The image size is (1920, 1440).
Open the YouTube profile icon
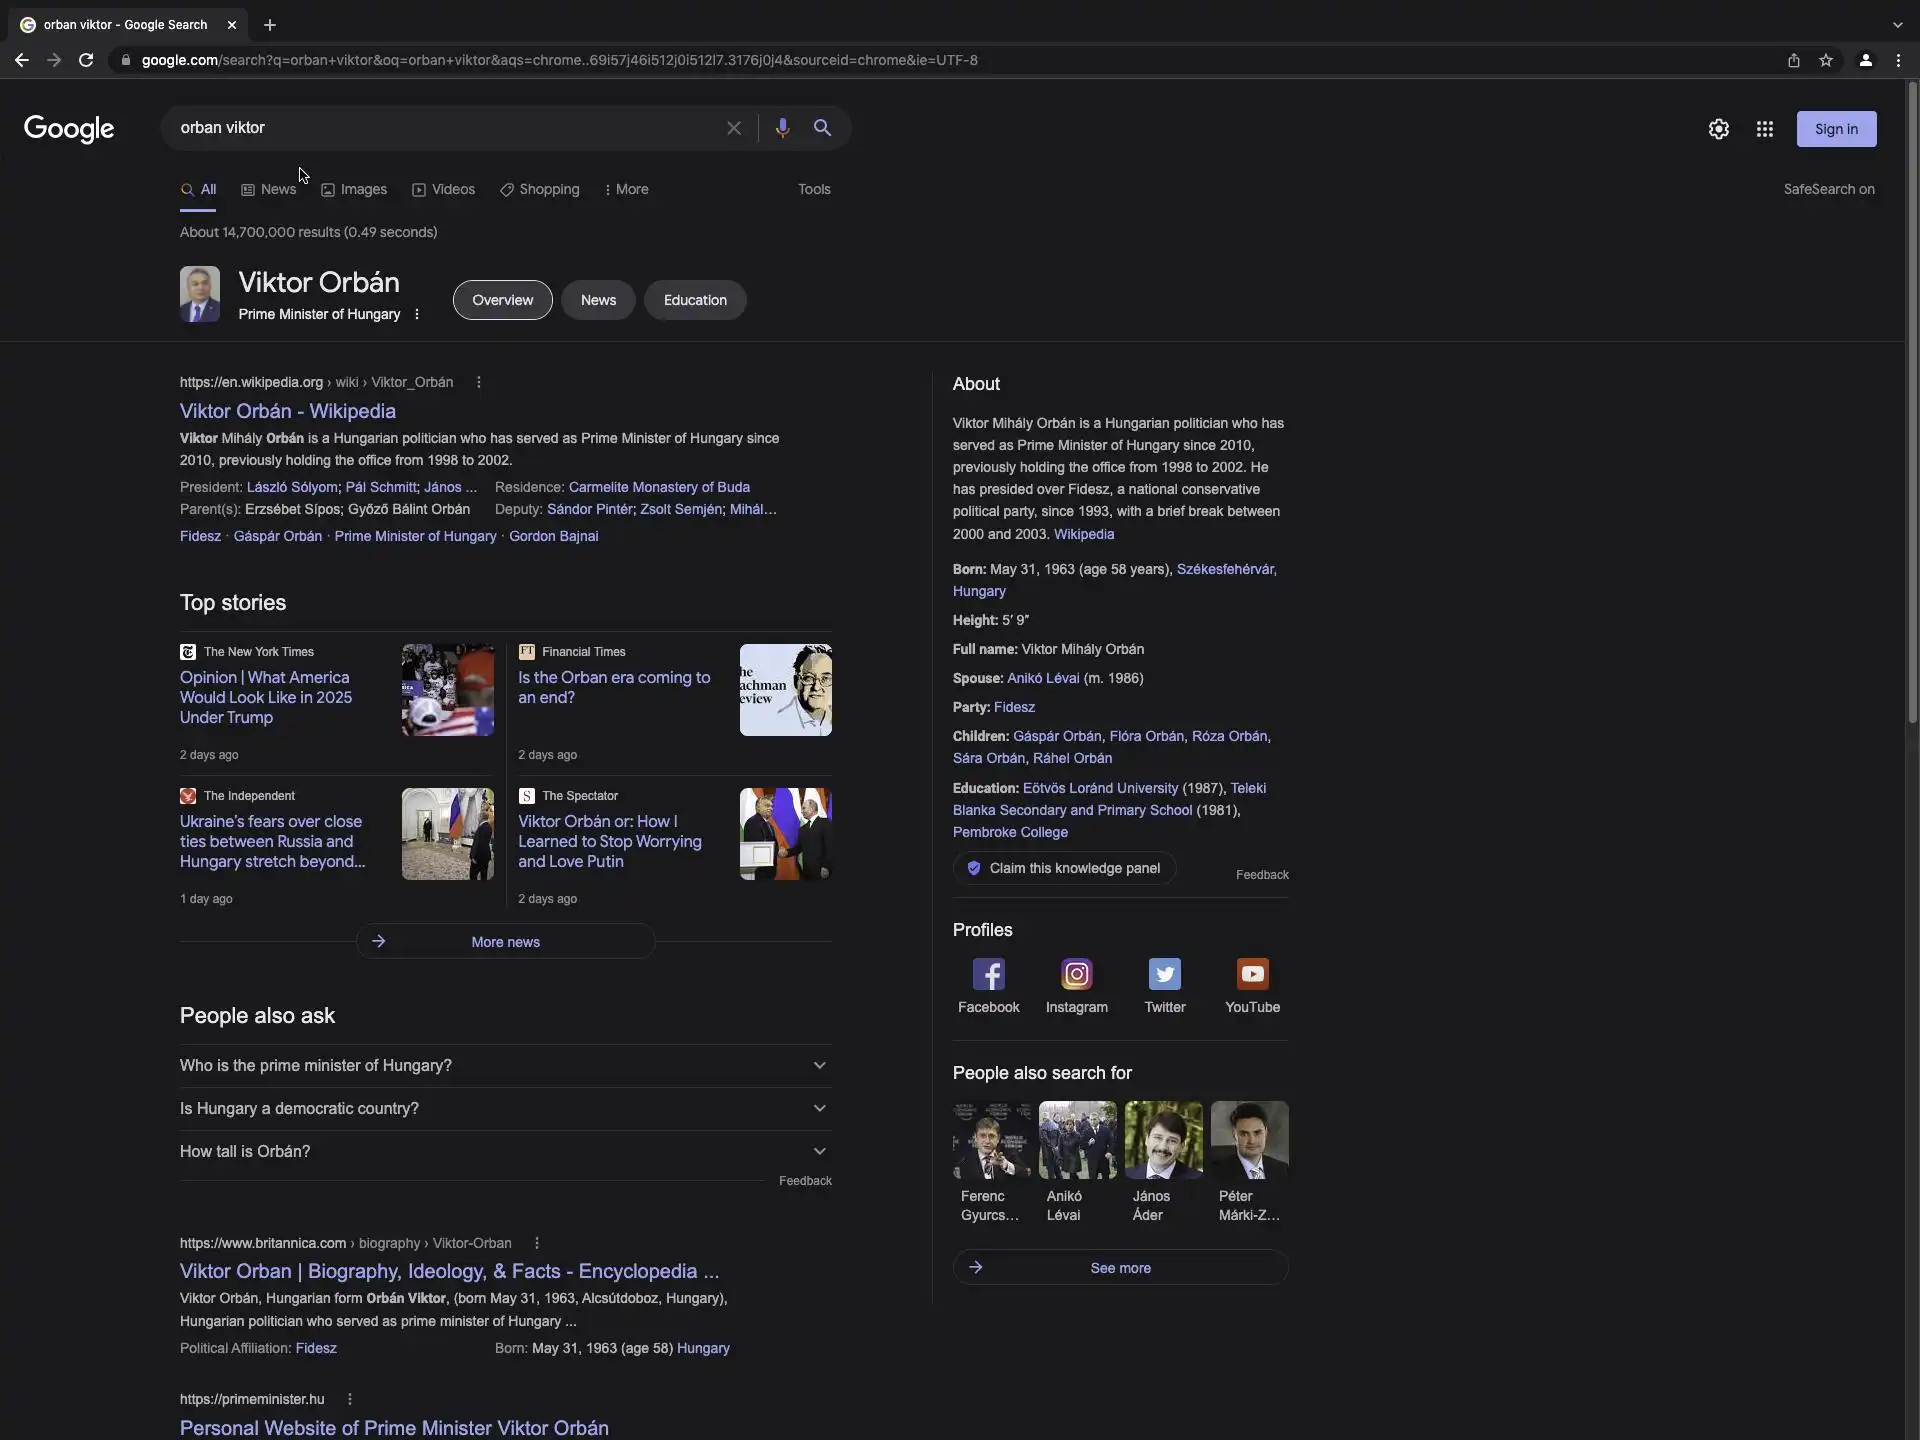pos(1252,974)
